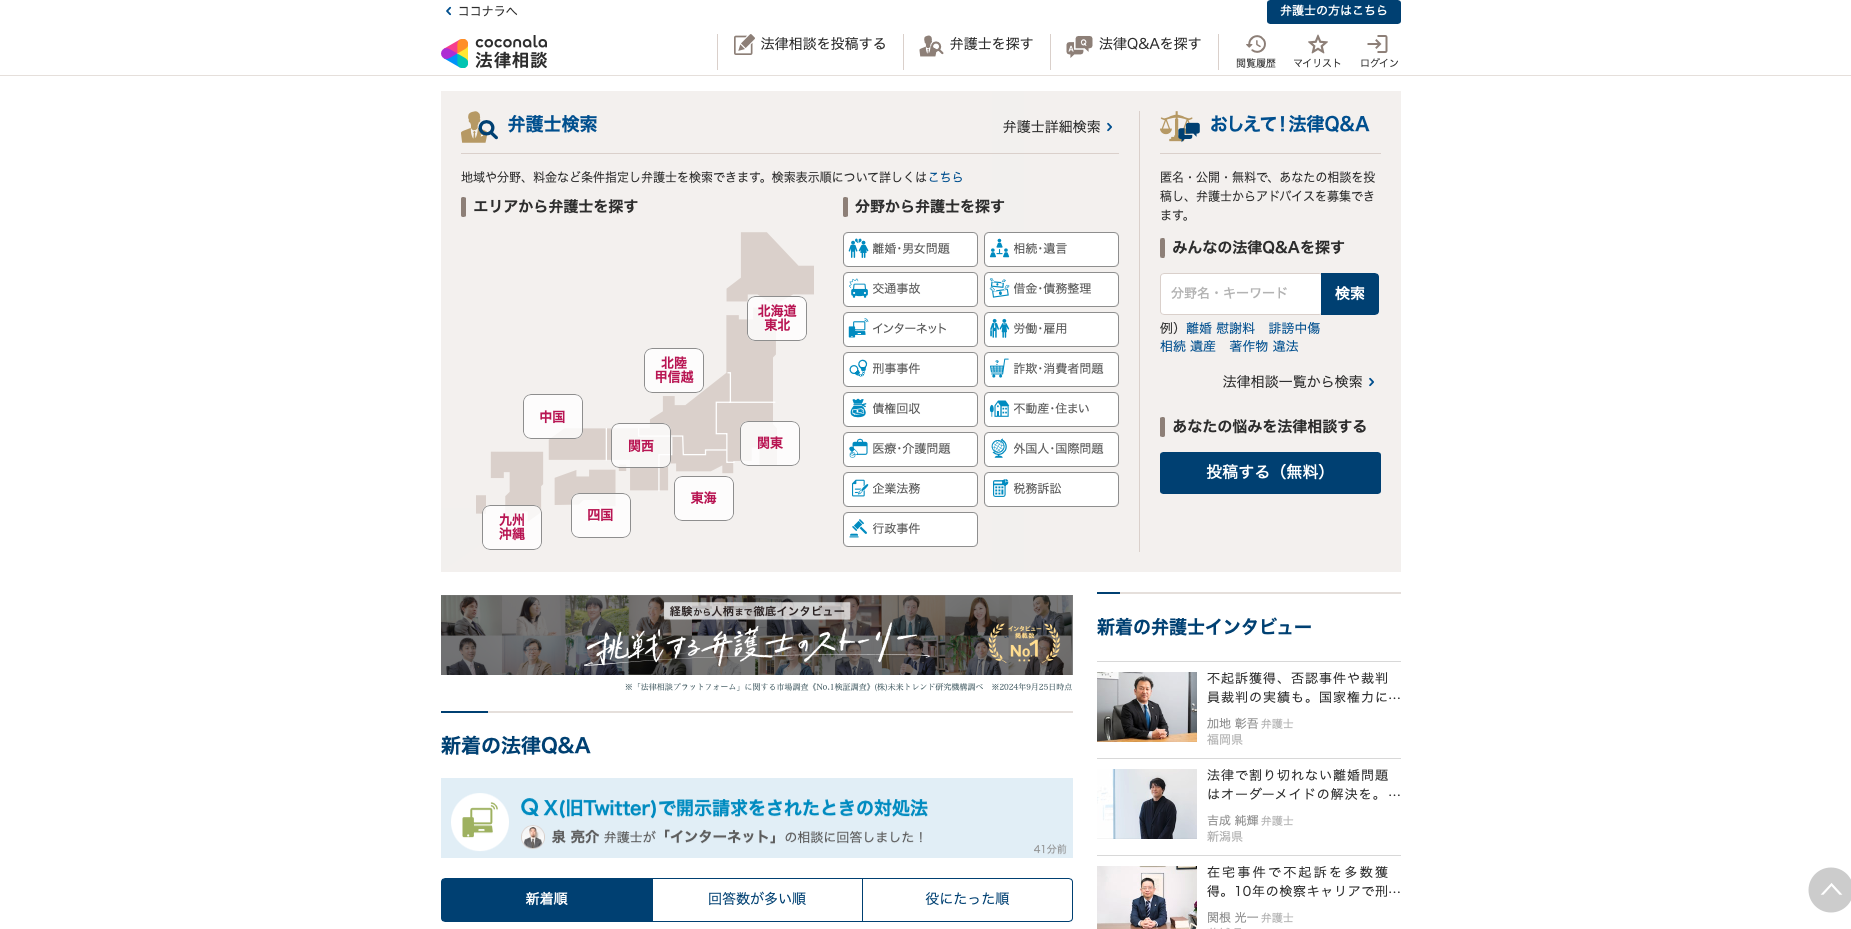Choose the 不動産・住まい category

click(x=1051, y=409)
